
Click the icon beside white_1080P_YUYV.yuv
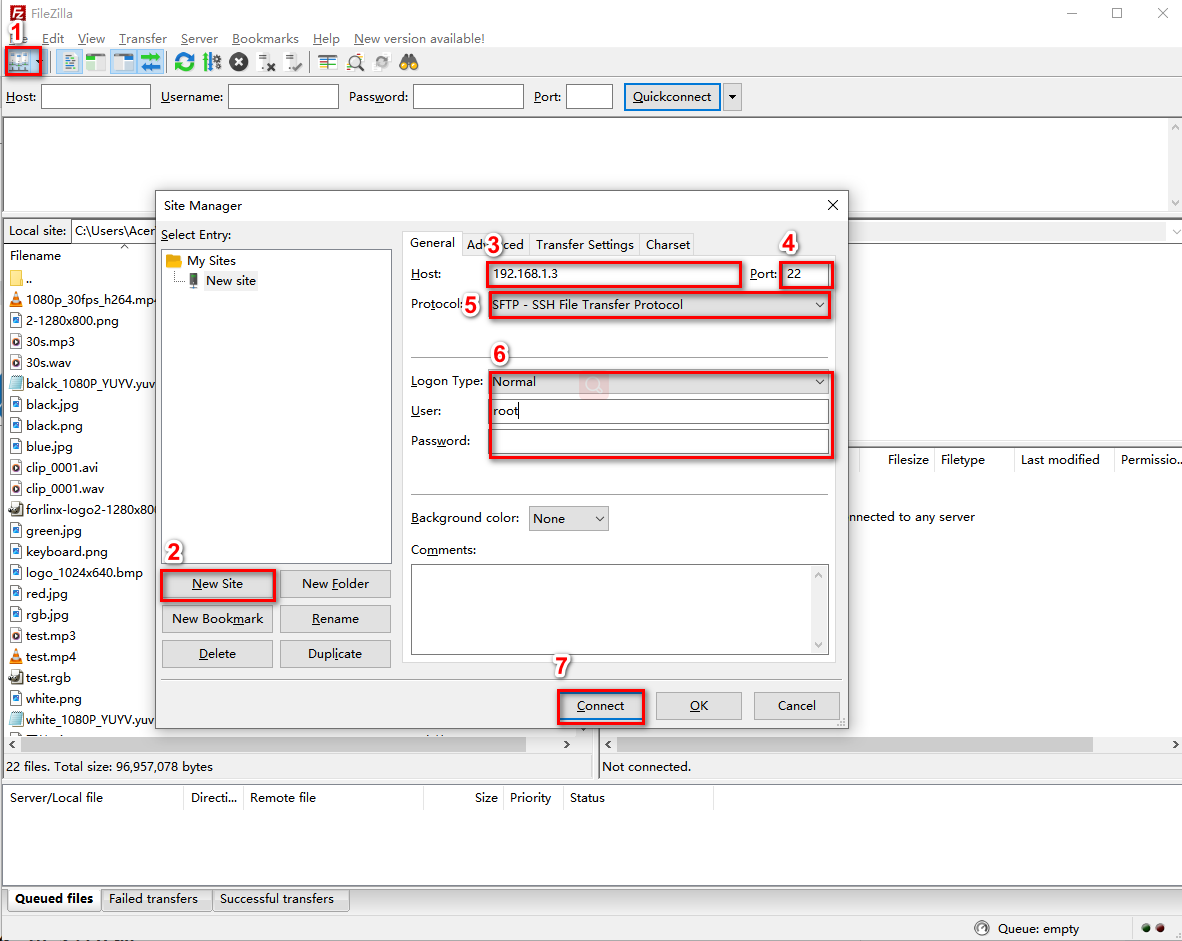pos(16,719)
